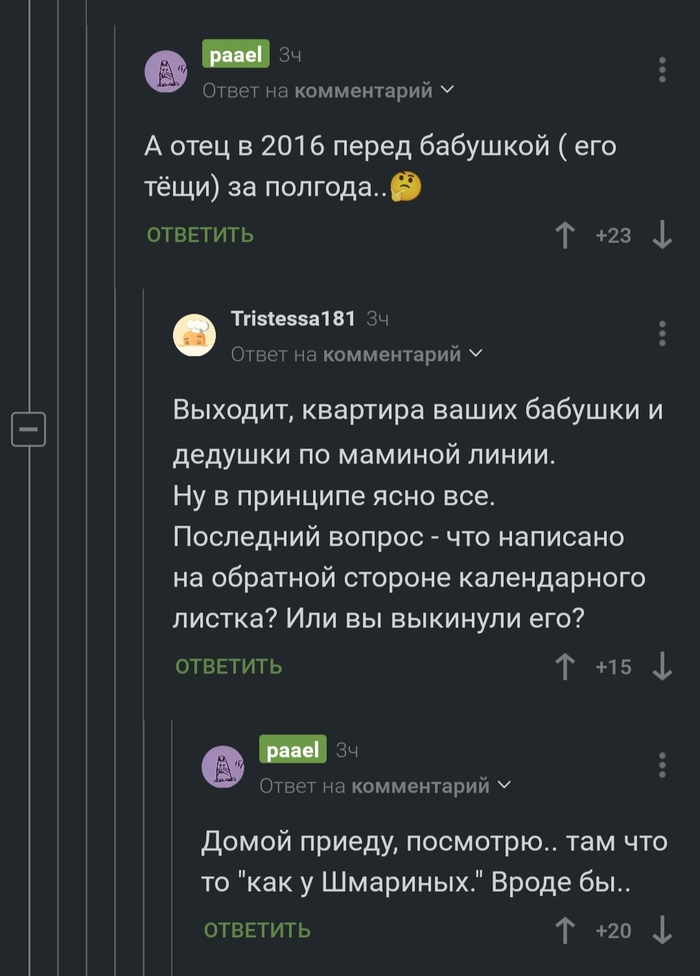Downvote the reply rated +20
Image resolution: width=700 pixels, height=976 pixels.
coord(661,930)
